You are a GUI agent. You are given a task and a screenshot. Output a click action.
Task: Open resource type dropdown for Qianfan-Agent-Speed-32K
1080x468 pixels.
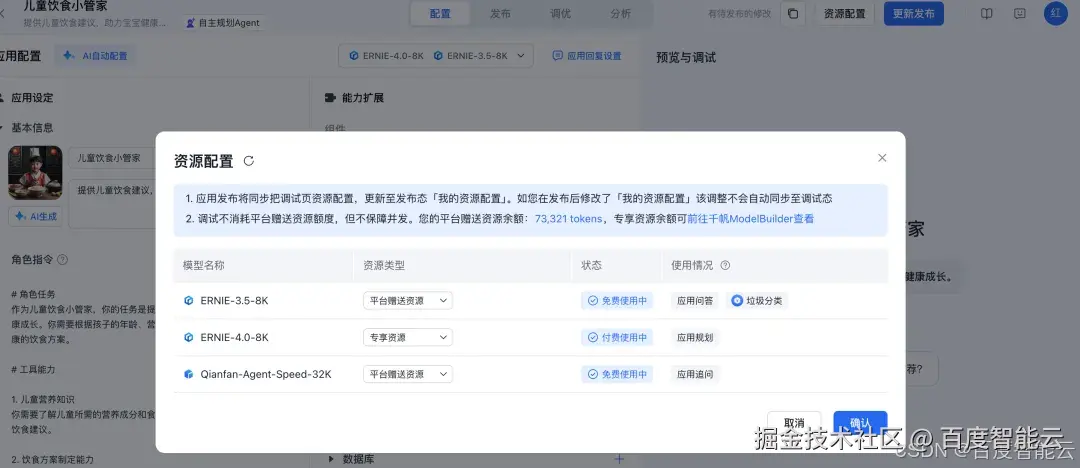[x=408, y=374]
